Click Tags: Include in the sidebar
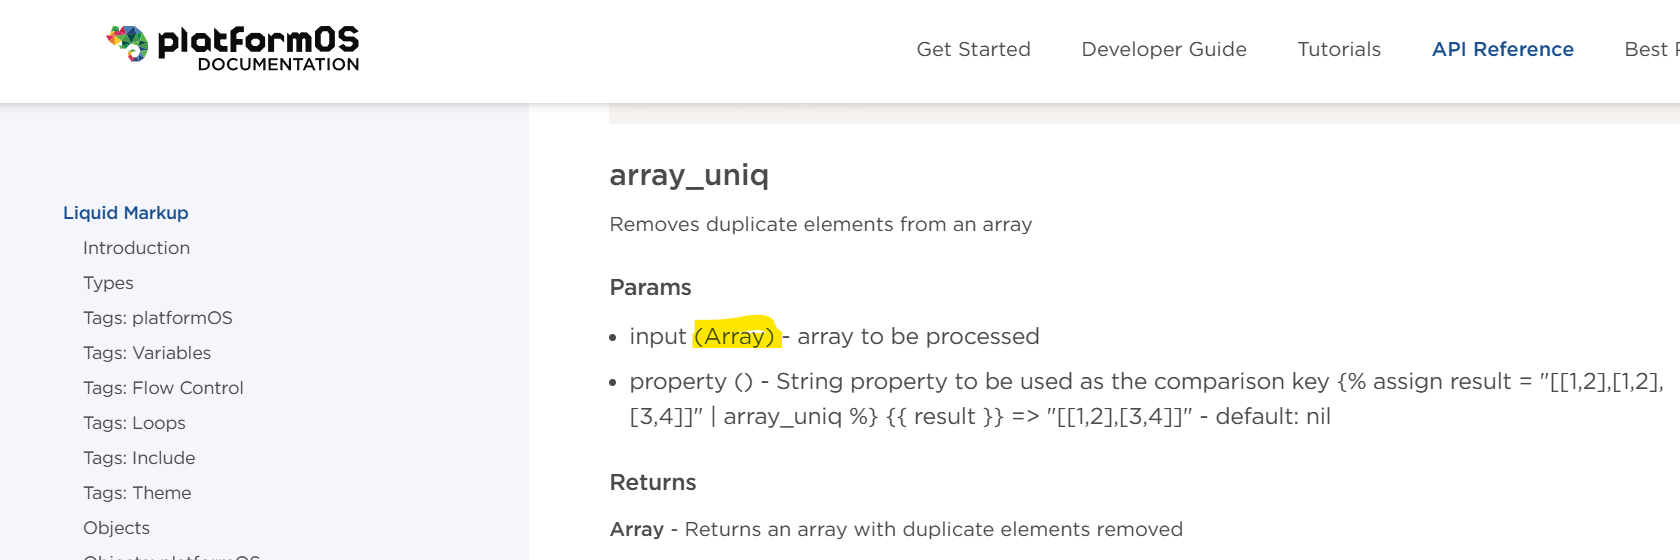 click(x=139, y=458)
